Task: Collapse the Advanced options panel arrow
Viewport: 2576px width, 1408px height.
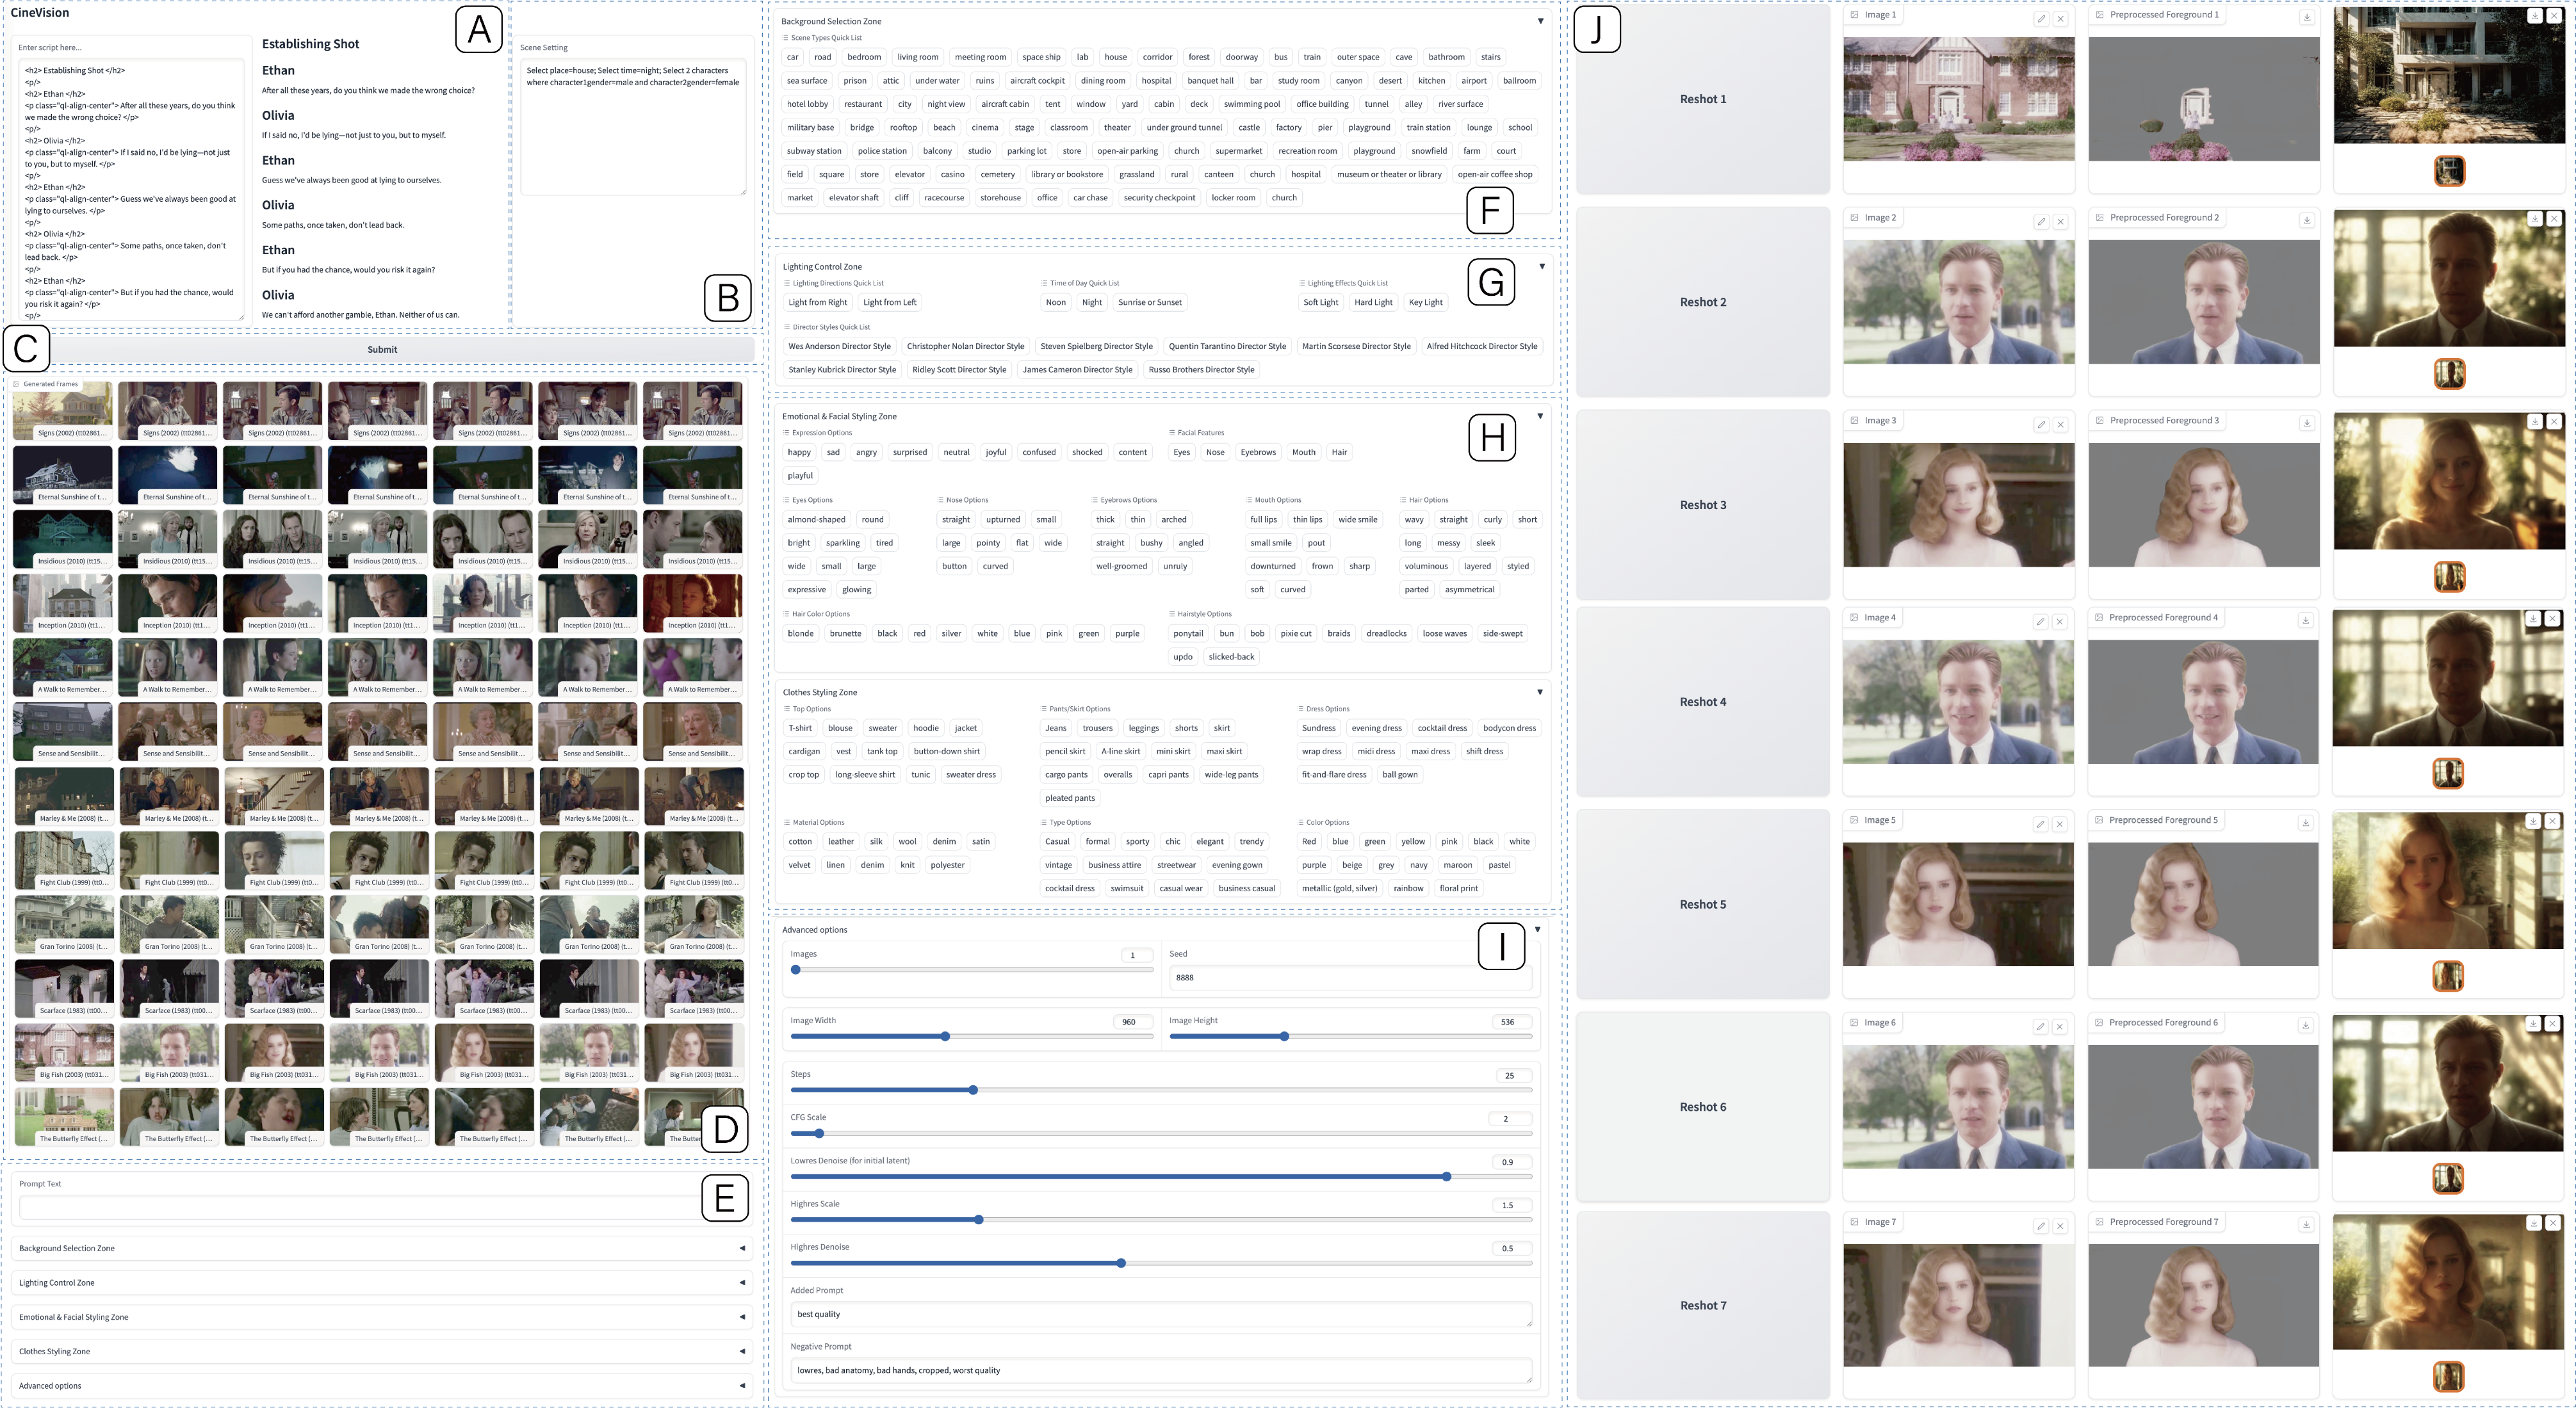Action: (1537, 929)
